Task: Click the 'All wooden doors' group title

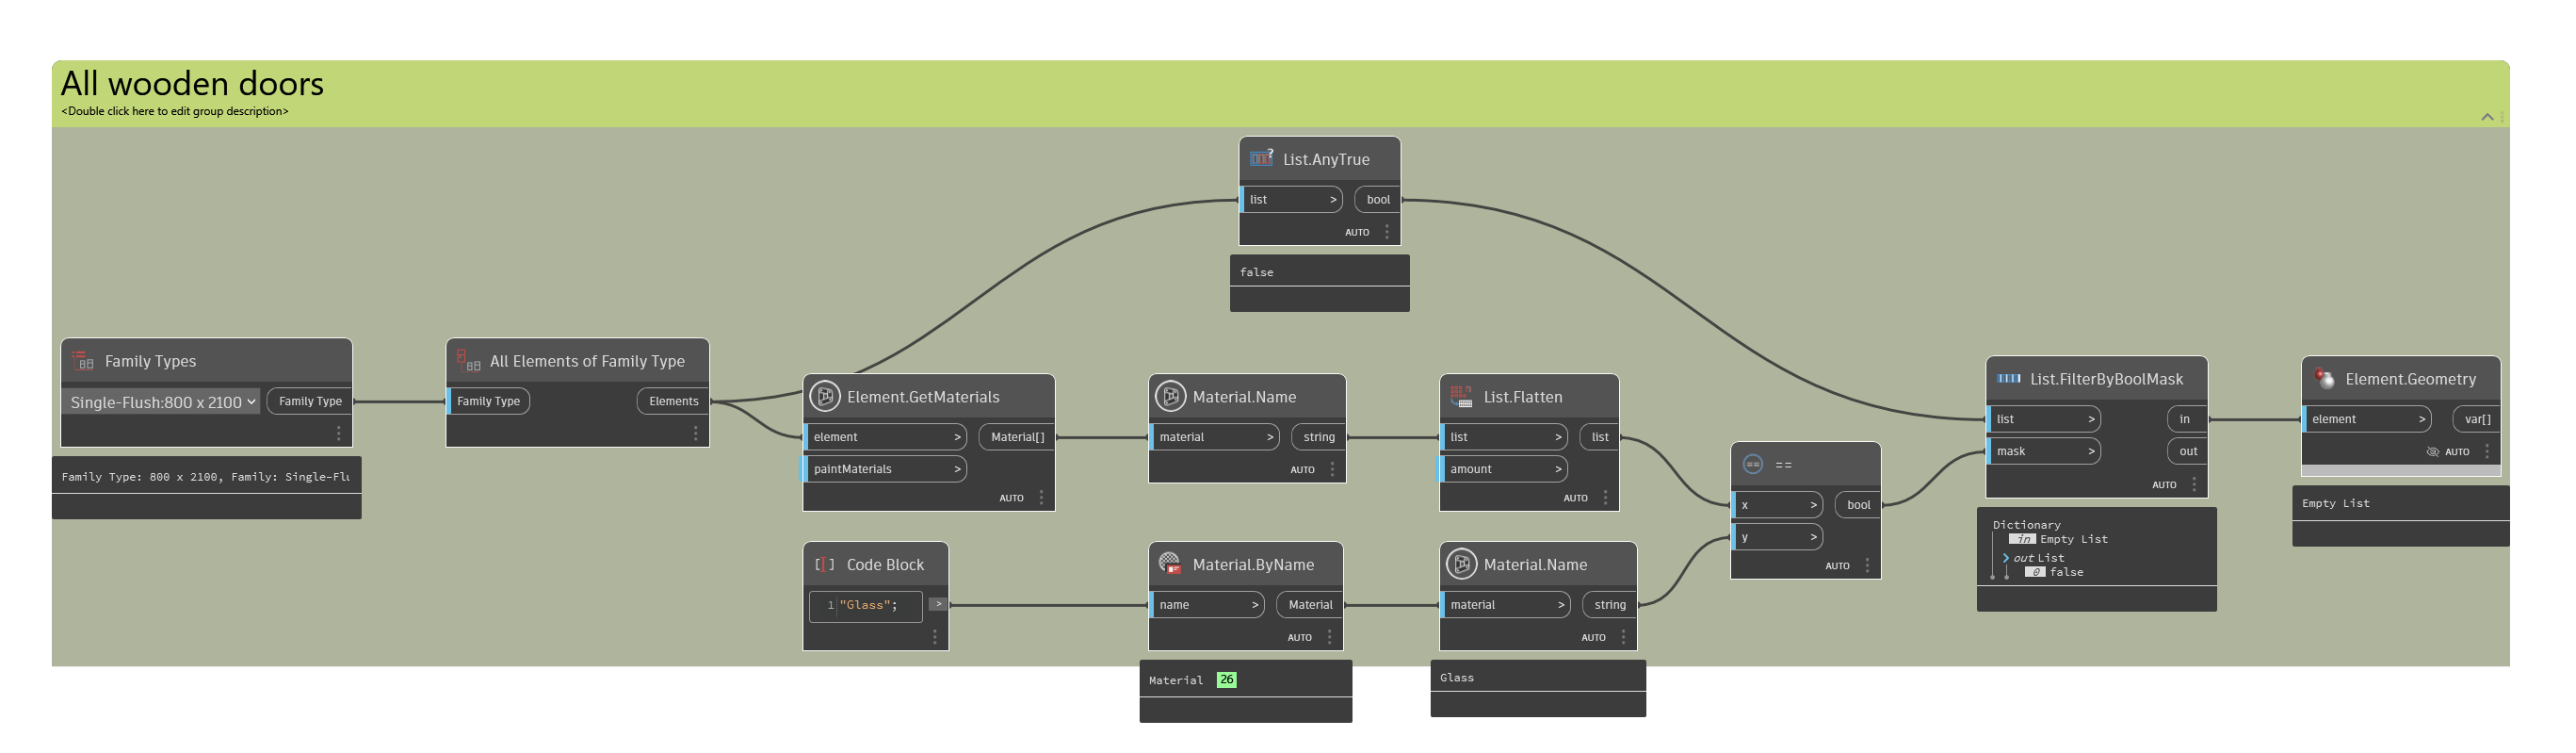Action: click(x=192, y=83)
